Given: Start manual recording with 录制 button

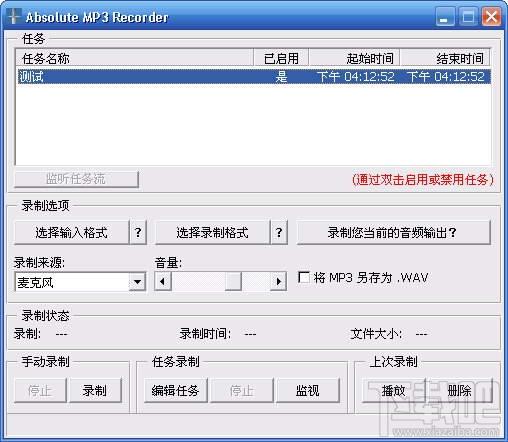Looking at the screenshot, I should click(x=95, y=390).
